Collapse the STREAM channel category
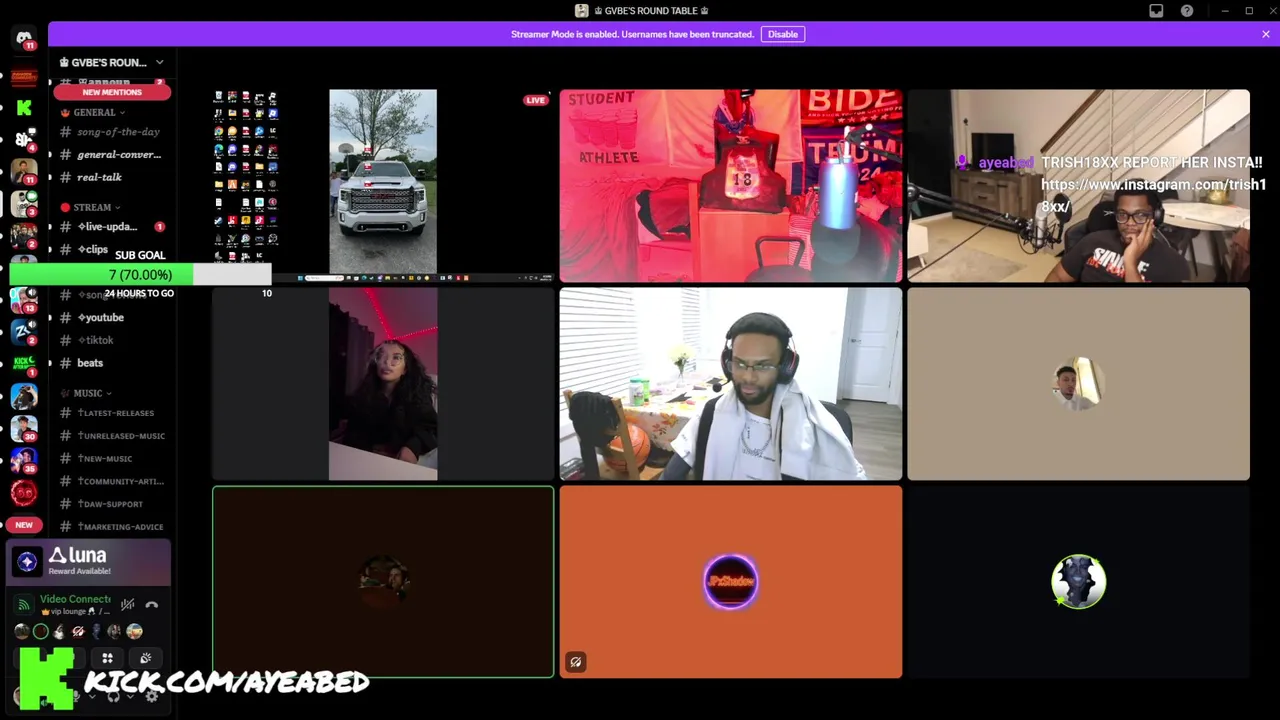The height and width of the screenshot is (720, 1280). pyautogui.click(x=90, y=208)
